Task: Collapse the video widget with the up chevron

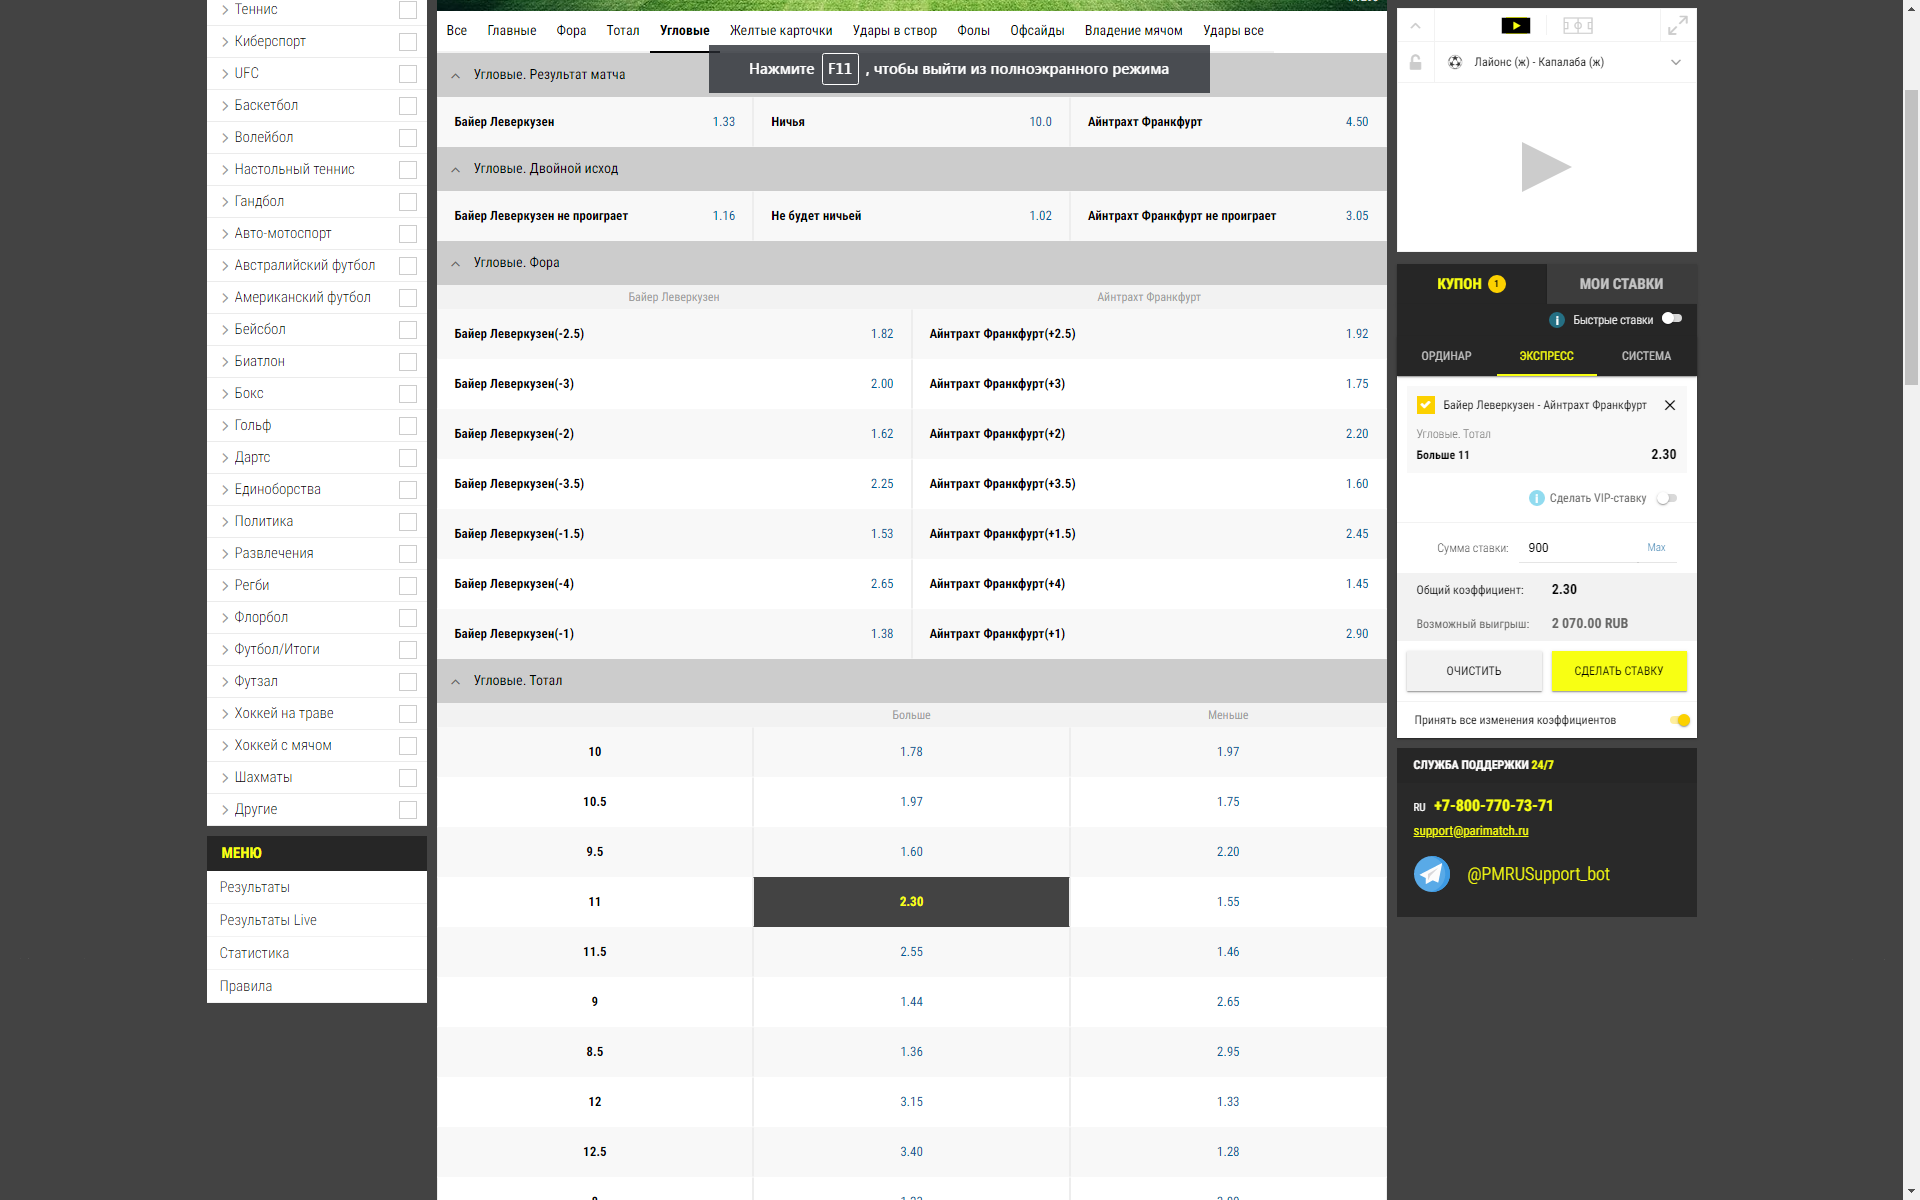Action: pos(1416,26)
